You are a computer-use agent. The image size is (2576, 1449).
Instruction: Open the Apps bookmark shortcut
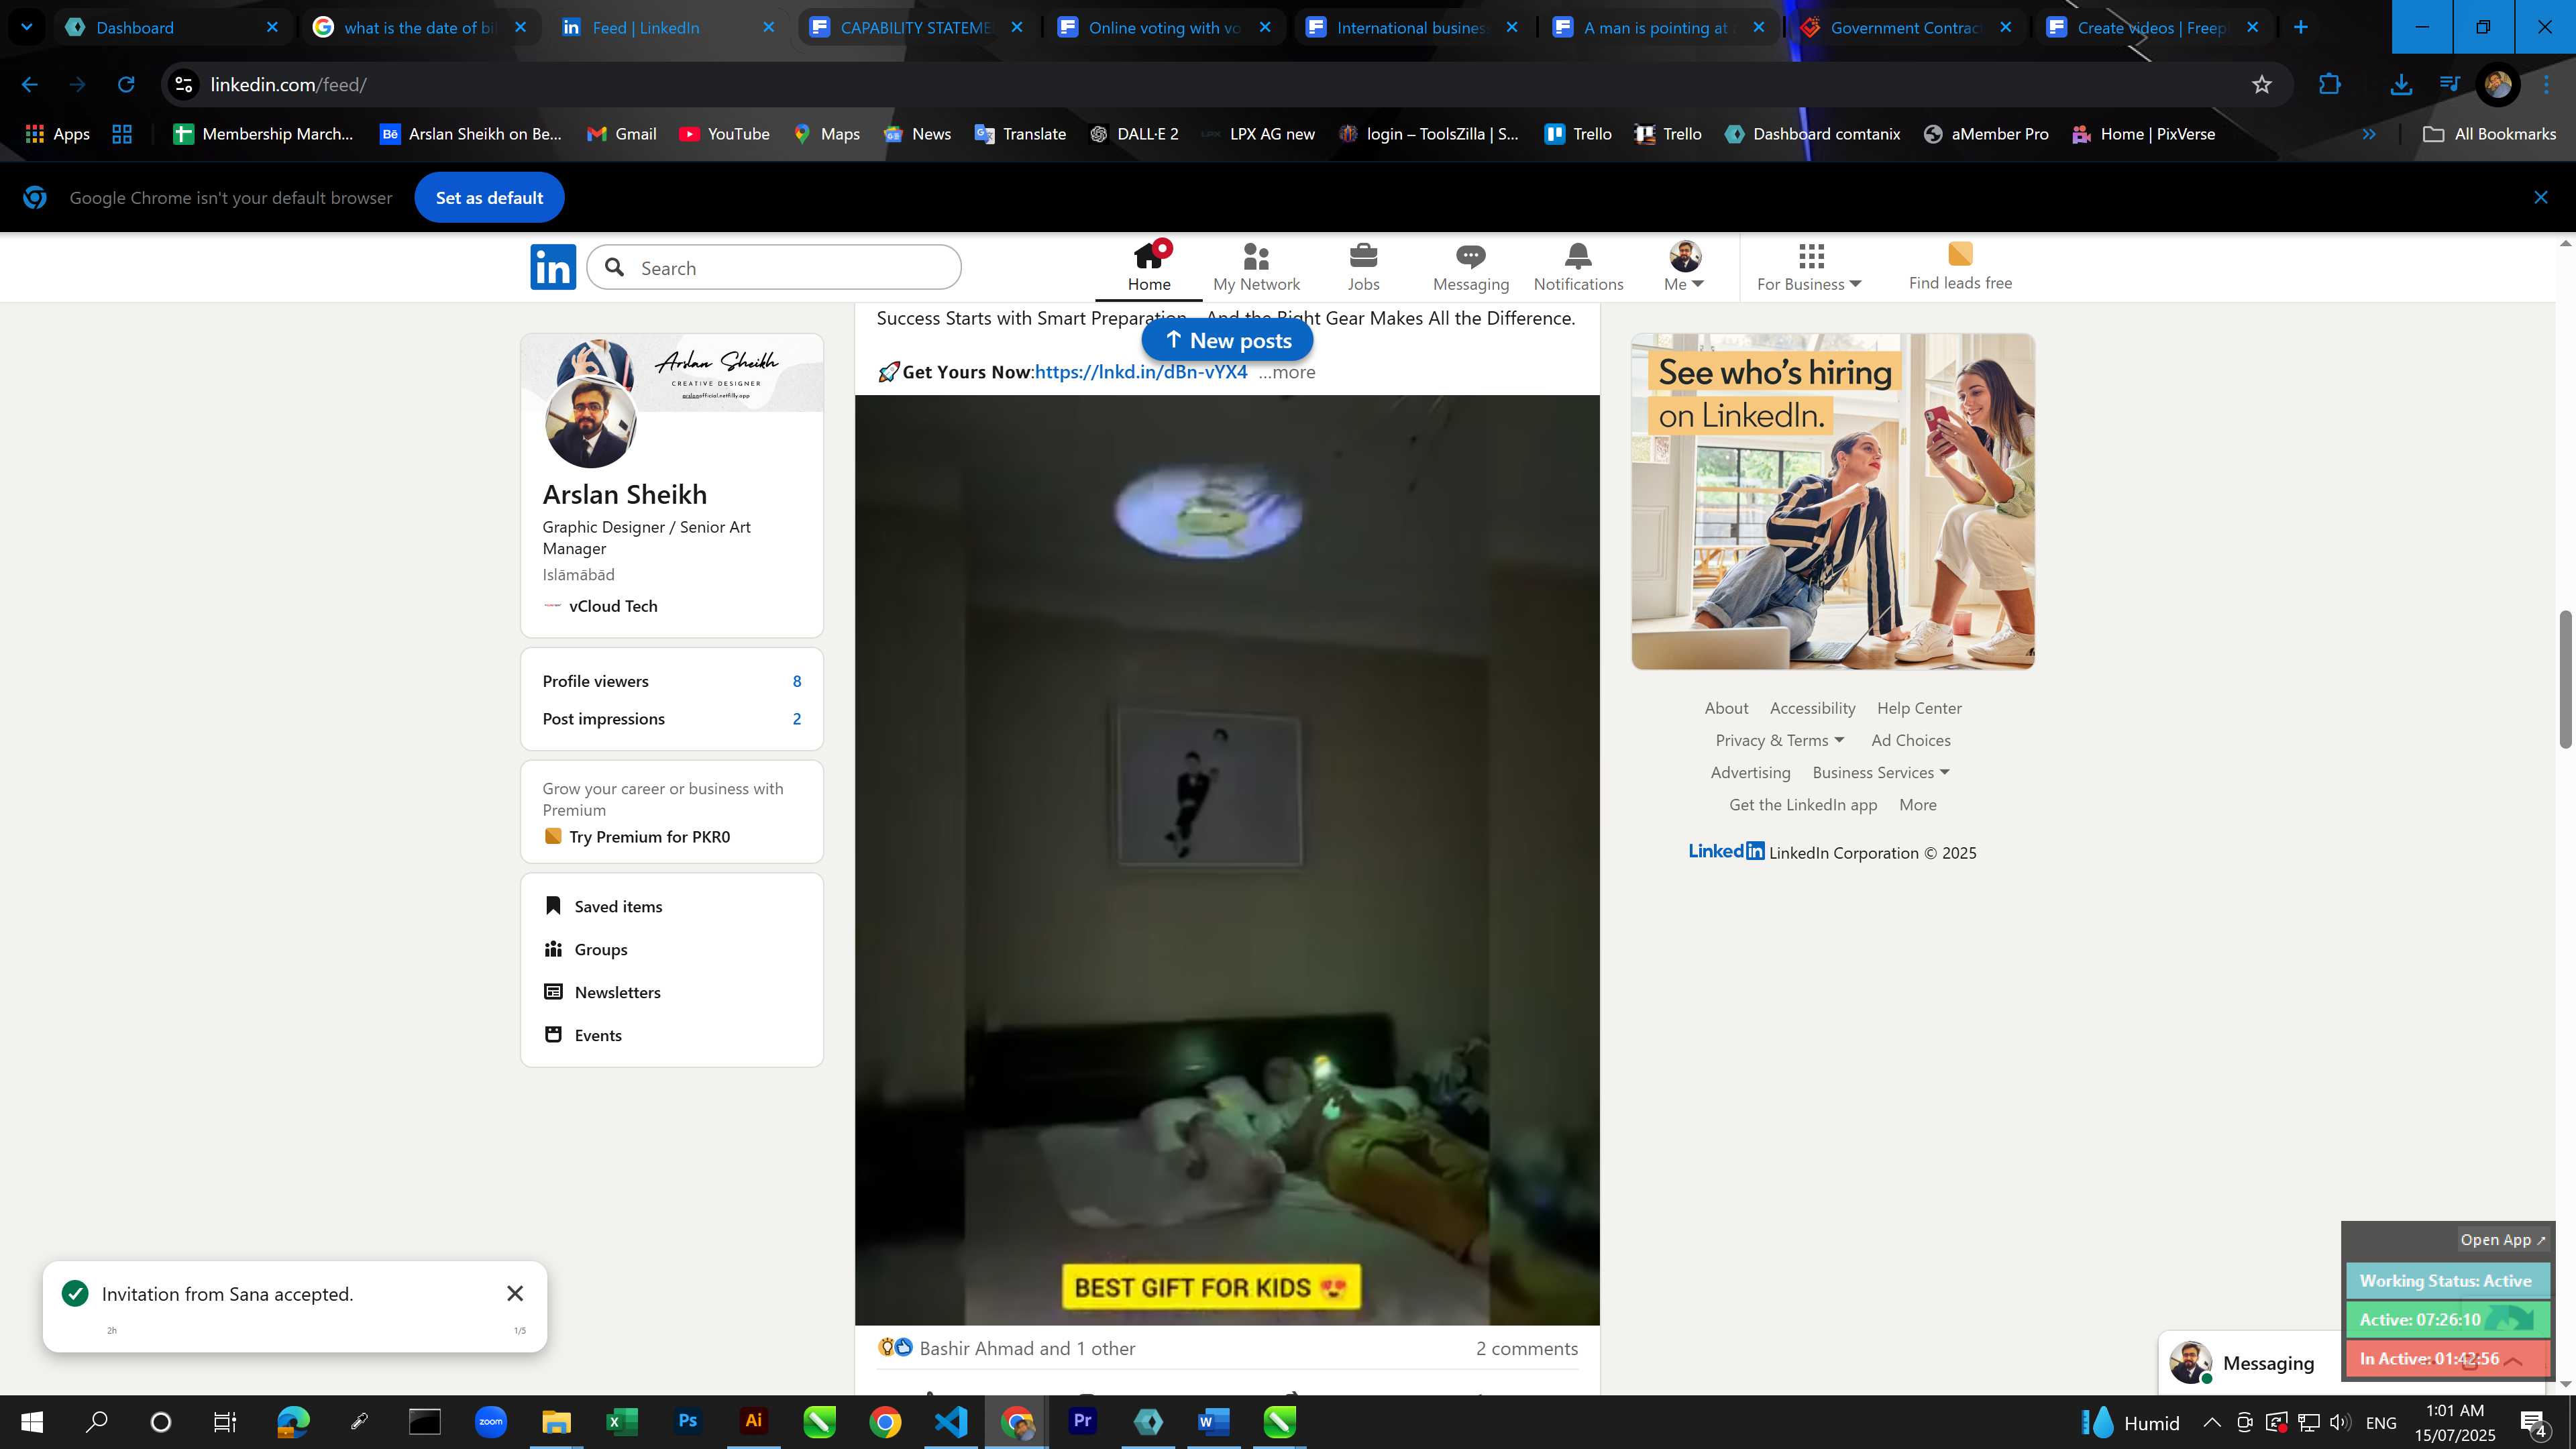[x=57, y=134]
